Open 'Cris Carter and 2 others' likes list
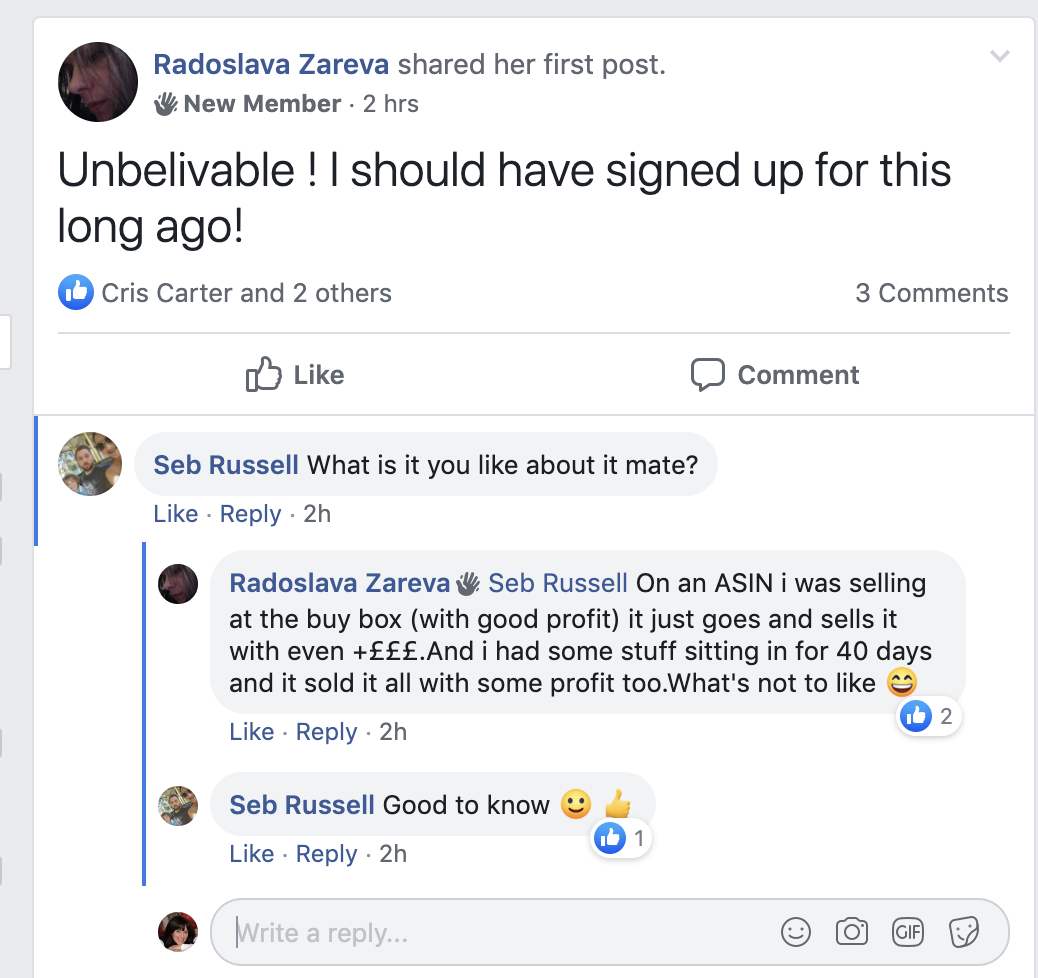Screen dimensions: 1038x978 tap(246, 293)
